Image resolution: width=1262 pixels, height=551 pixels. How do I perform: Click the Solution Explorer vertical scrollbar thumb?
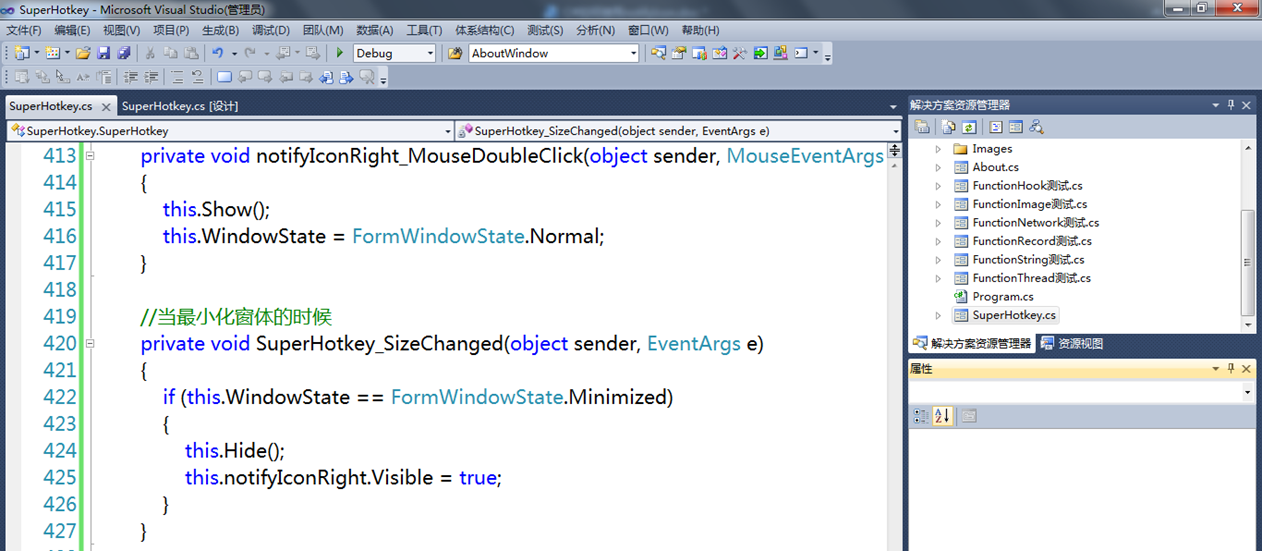(x=1247, y=263)
